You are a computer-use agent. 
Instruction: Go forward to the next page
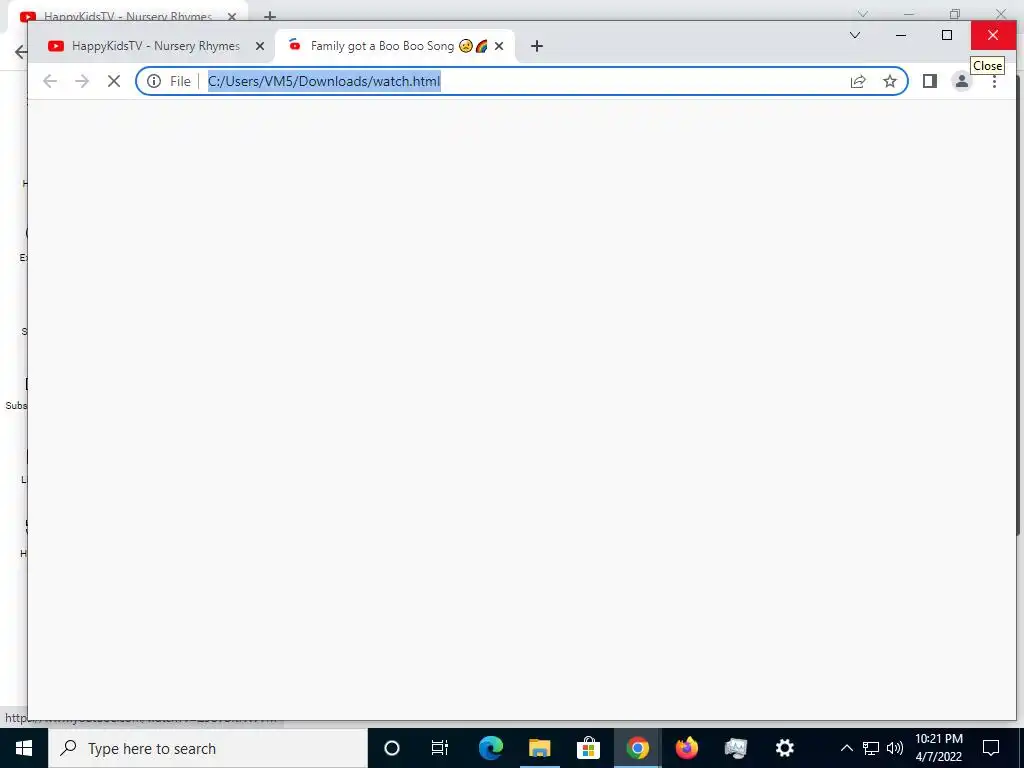click(82, 81)
